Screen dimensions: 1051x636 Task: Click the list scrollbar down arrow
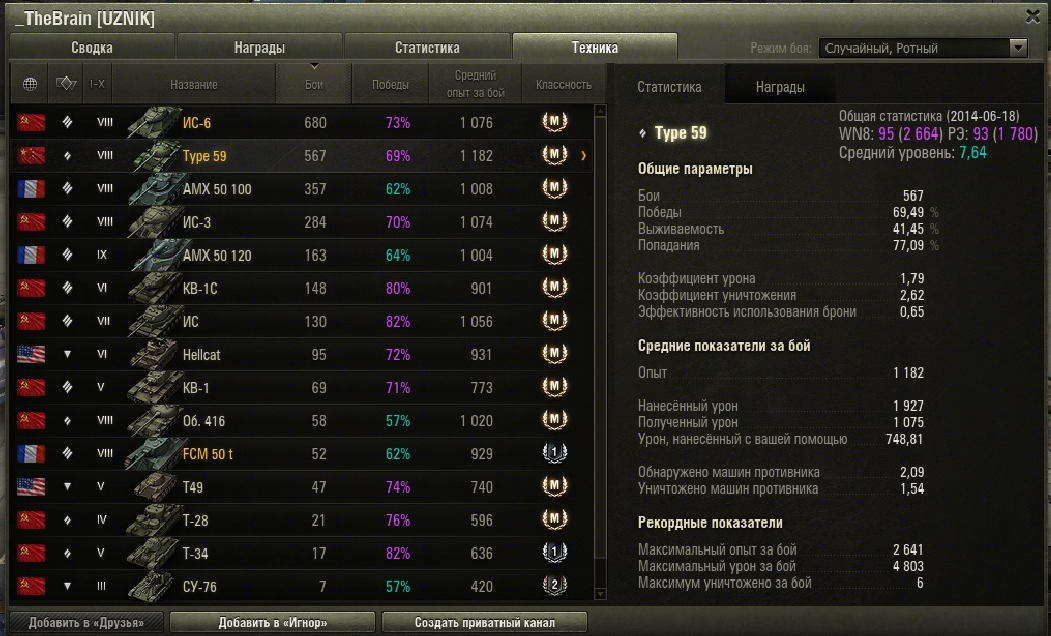[601, 594]
